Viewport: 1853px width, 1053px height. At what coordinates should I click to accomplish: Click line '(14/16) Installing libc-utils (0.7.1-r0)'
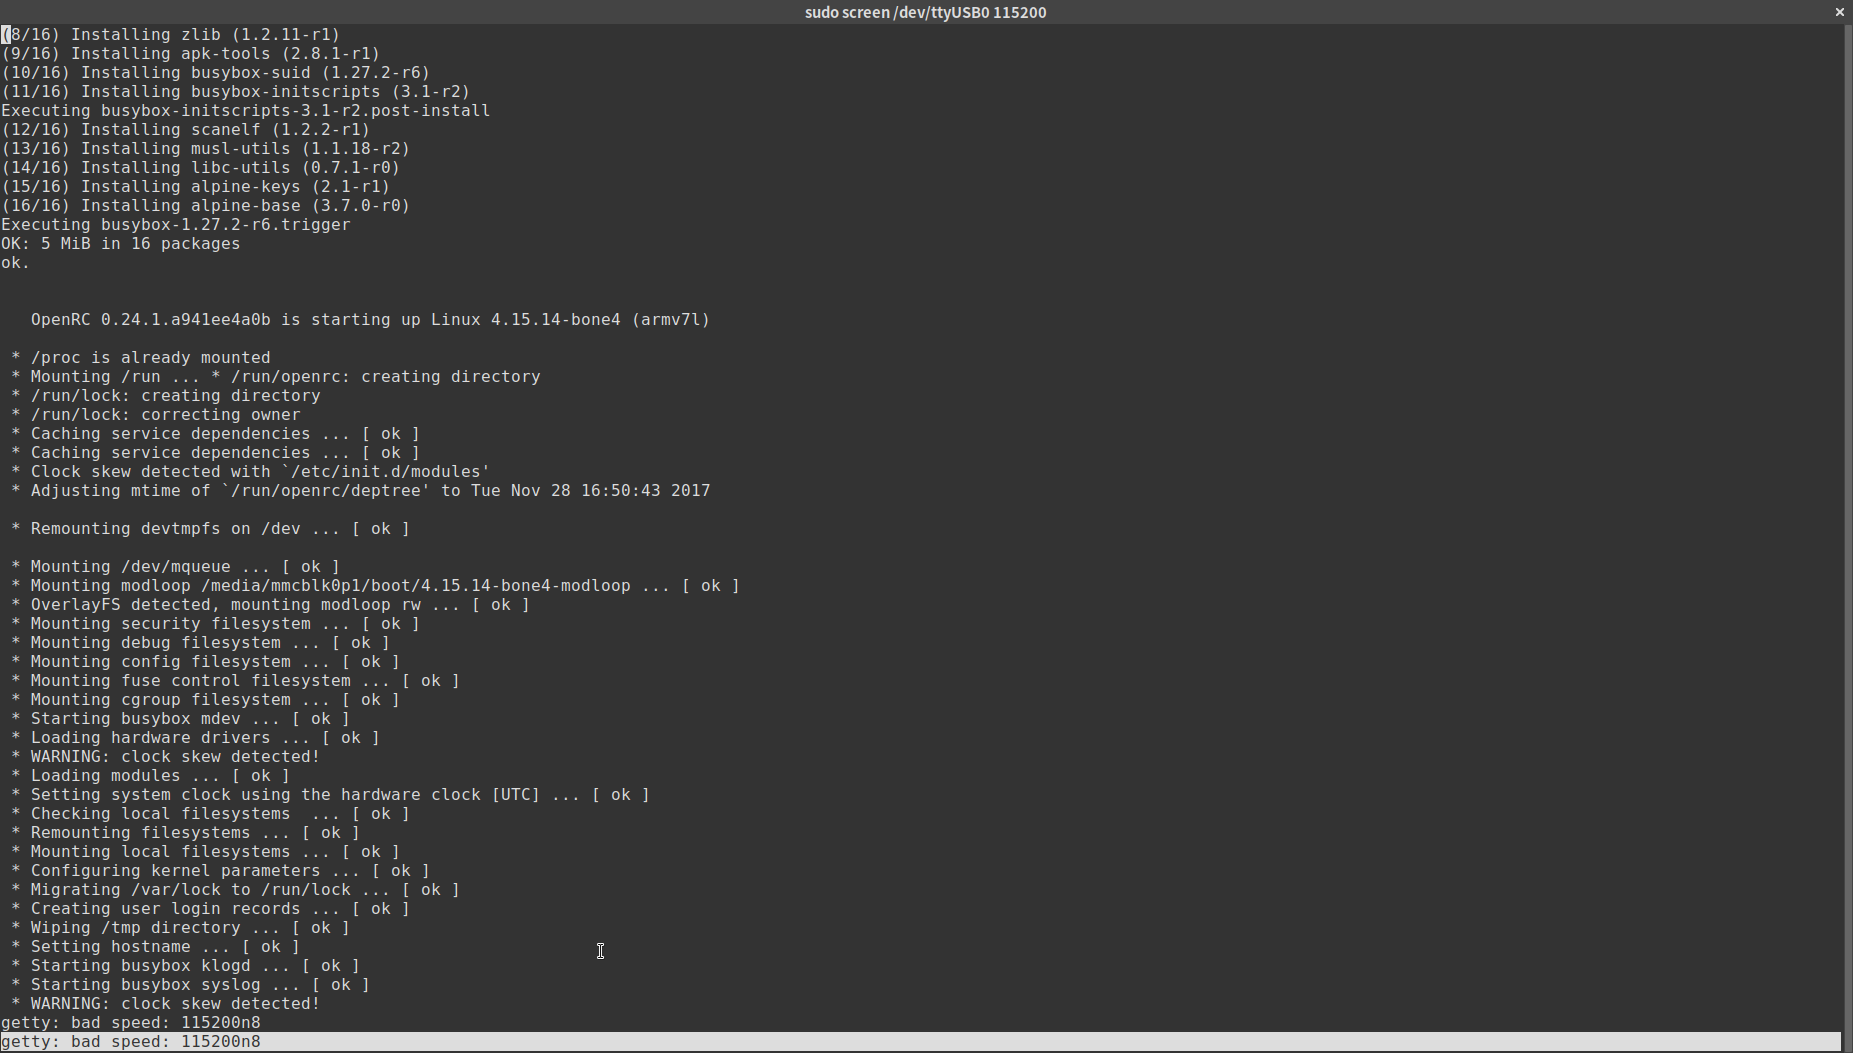pos(201,167)
